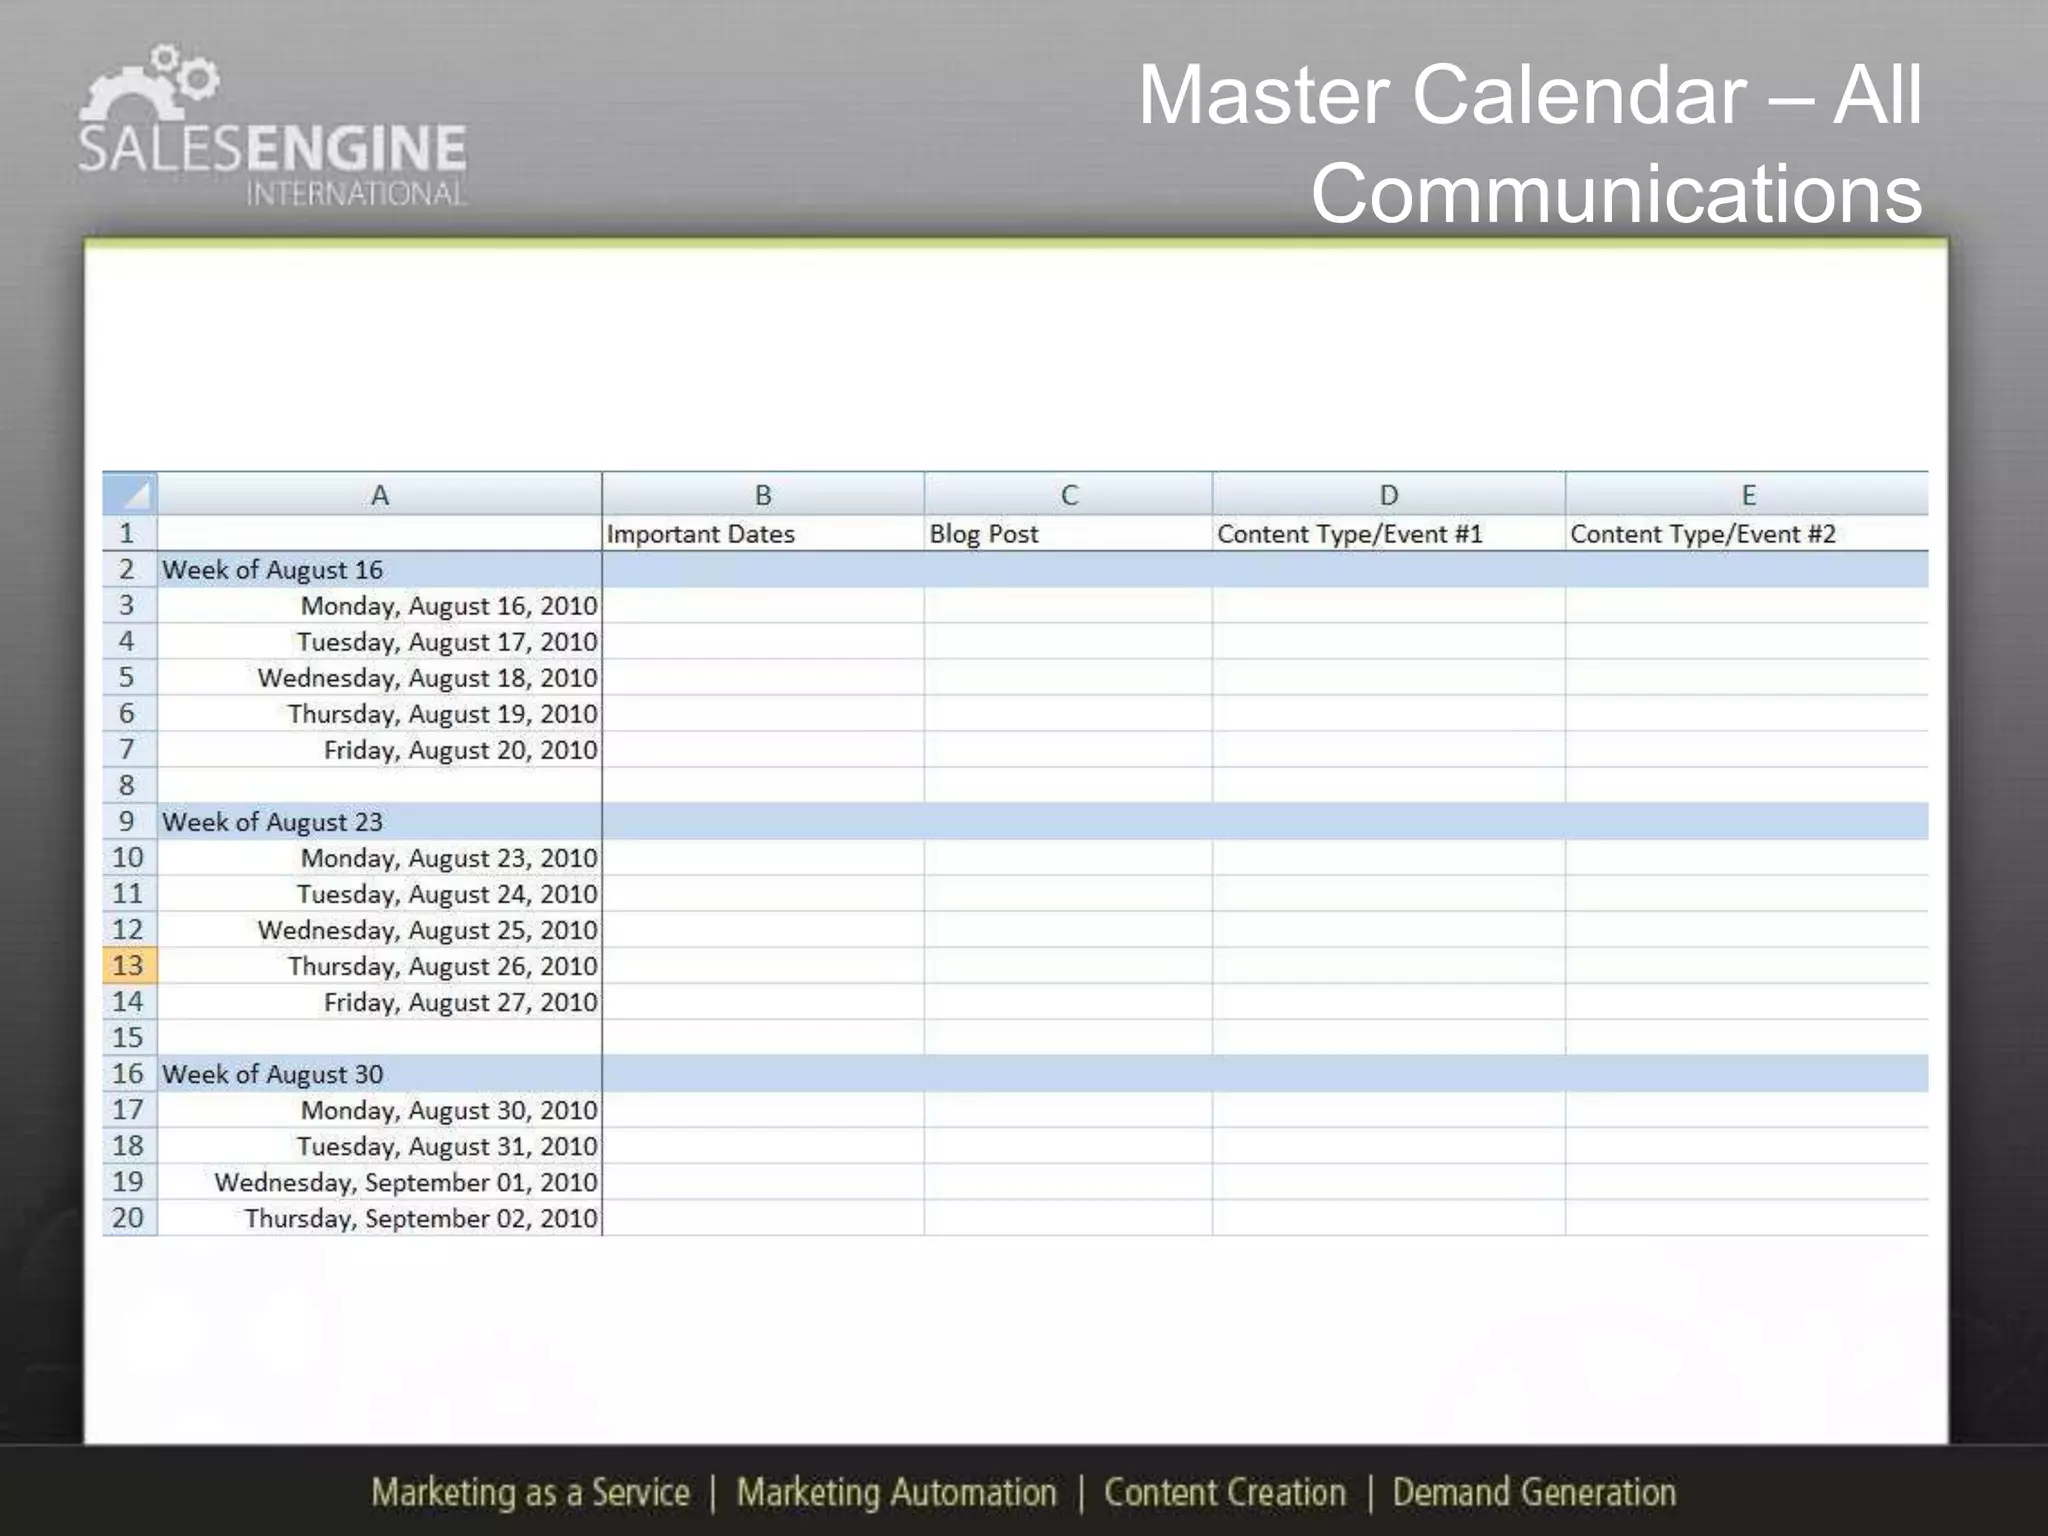Select the 'Monday, August 16, 2010' cell
The height and width of the screenshot is (1536, 2048).
click(380, 605)
